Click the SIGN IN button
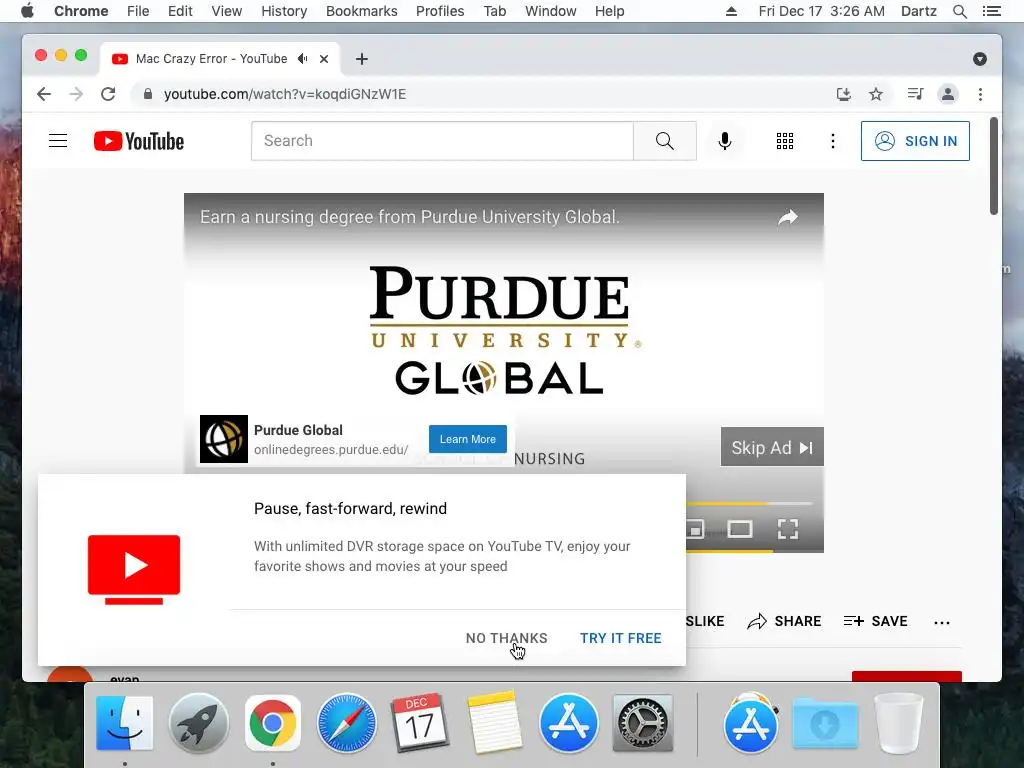 915,141
